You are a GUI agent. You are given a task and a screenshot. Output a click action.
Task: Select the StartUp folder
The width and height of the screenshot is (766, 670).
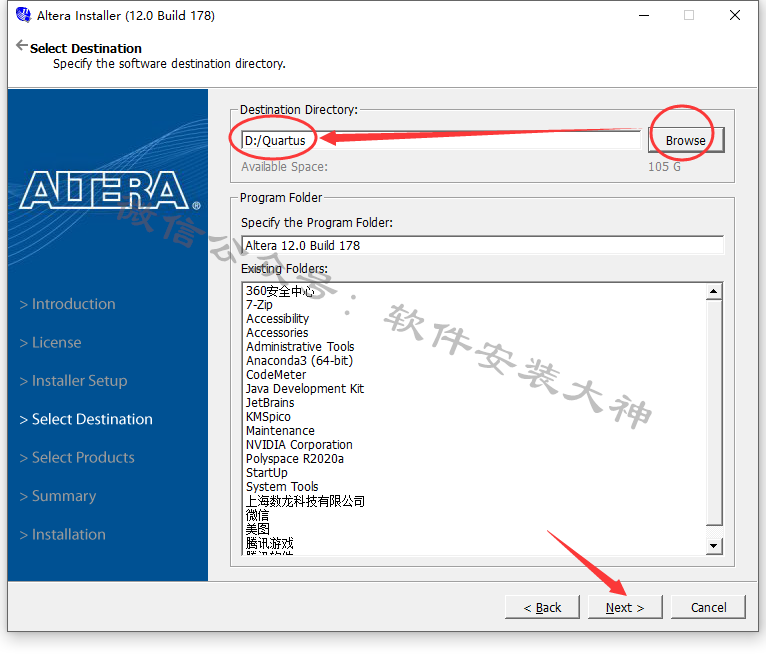[x=267, y=473]
